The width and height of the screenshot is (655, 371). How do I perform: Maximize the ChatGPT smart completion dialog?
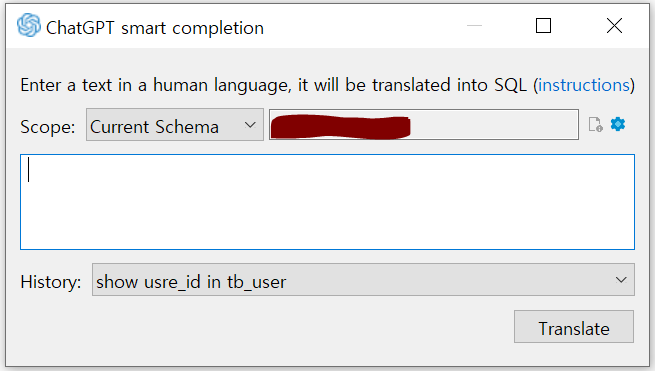[x=543, y=26]
